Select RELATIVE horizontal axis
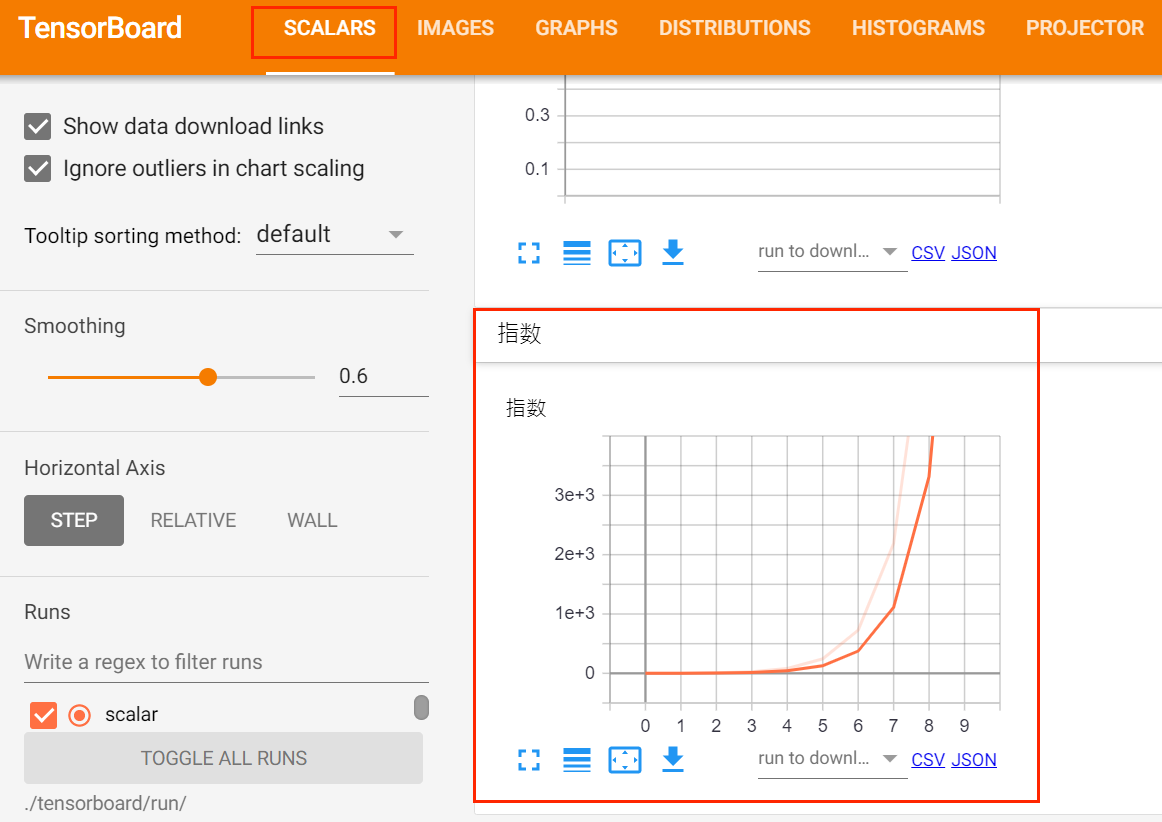This screenshot has height=822, width=1162. (193, 520)
